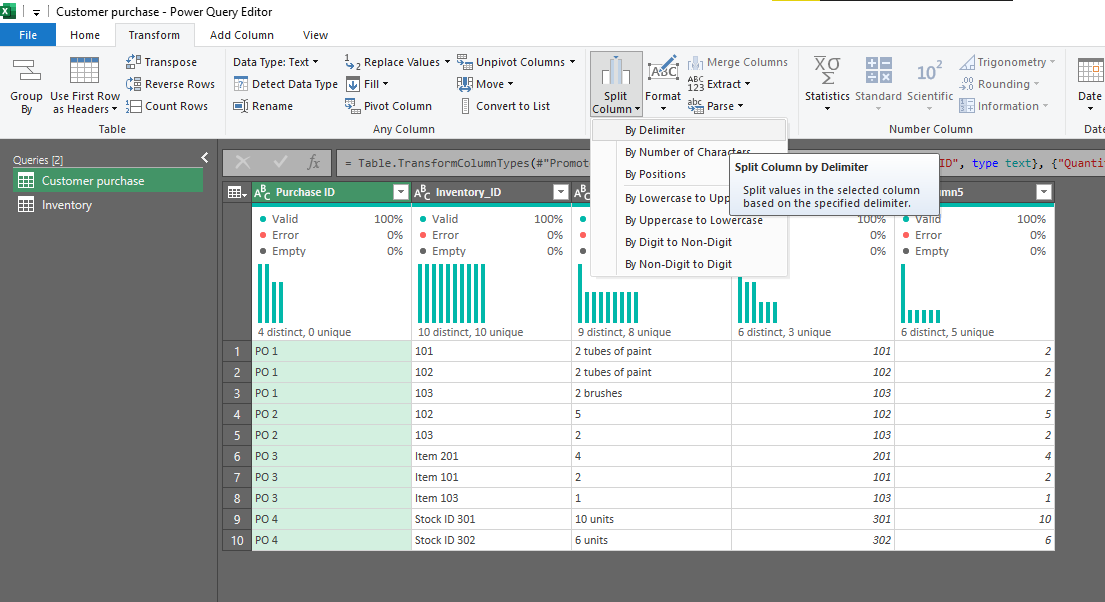Click the Purchase ID column header
The image size is (1105, 602).
pyautogui.click(x=331, y=192)
